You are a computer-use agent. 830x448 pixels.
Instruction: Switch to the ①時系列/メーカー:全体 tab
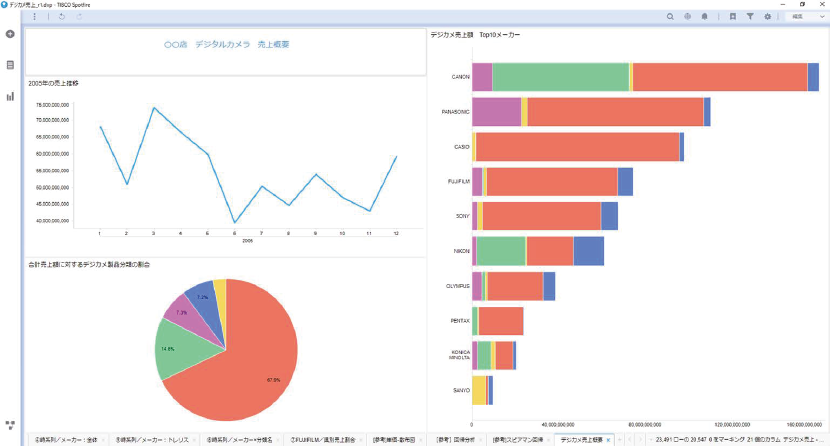(x=66, y=440)
